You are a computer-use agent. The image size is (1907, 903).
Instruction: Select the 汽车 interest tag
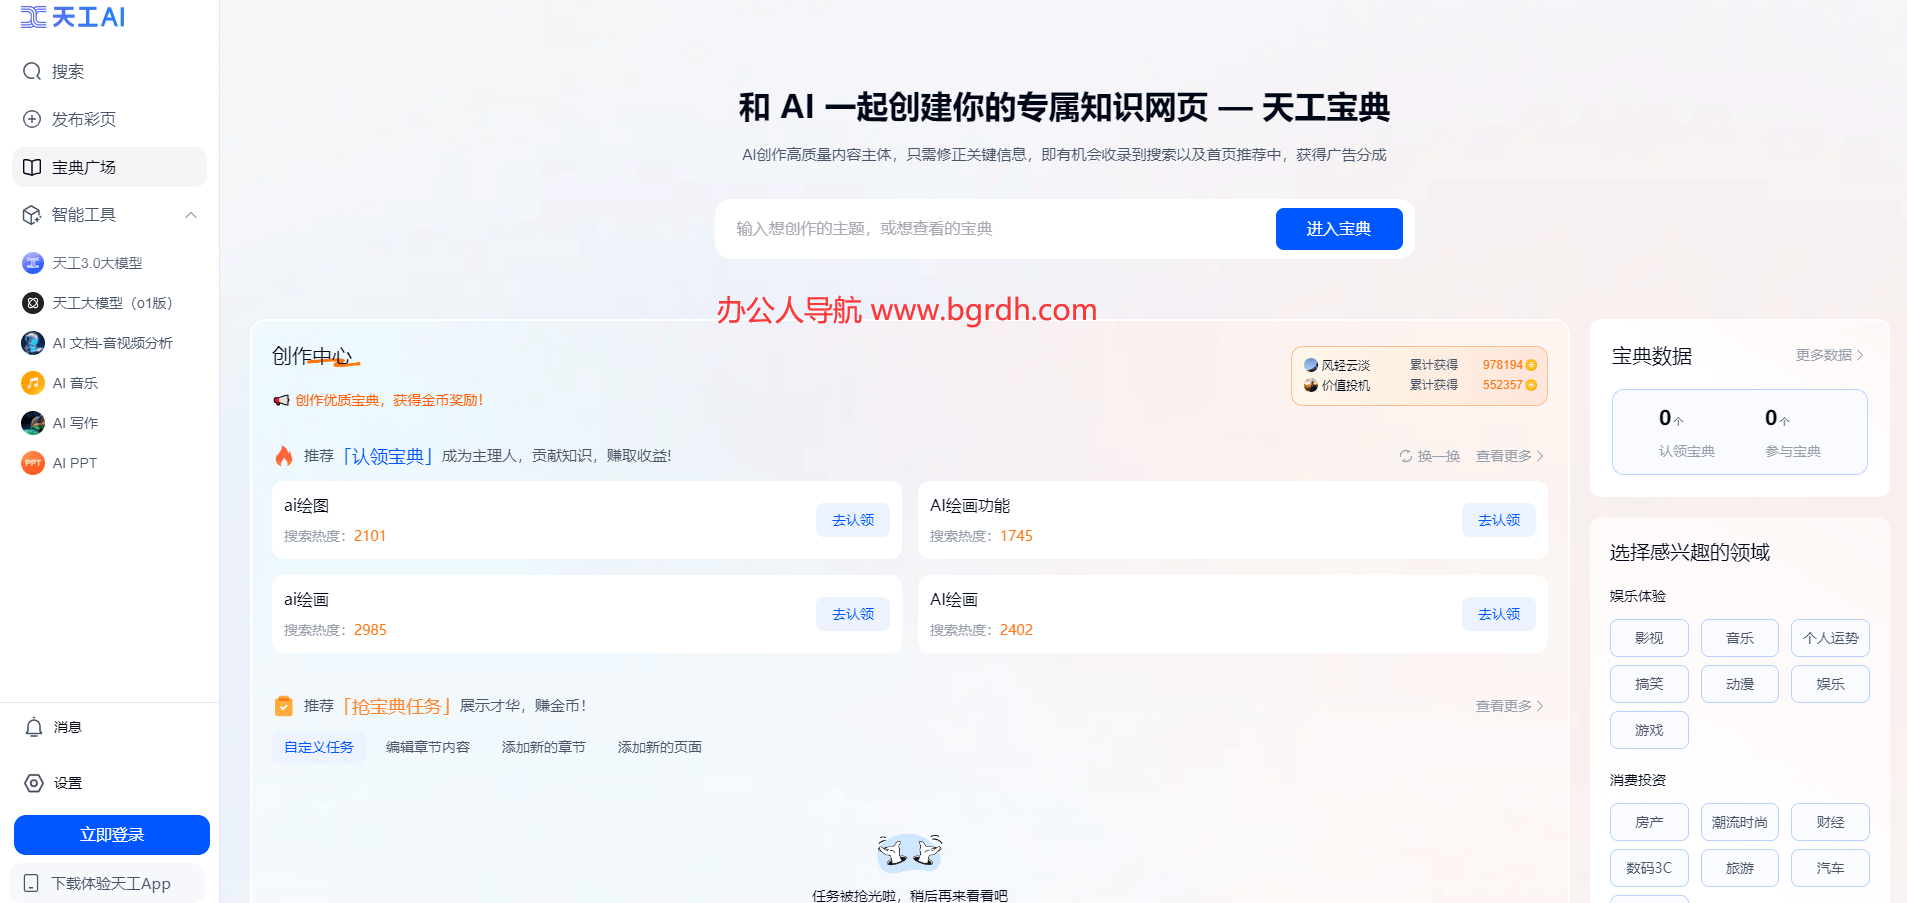pyautogui.click(x=1830, y=868)
